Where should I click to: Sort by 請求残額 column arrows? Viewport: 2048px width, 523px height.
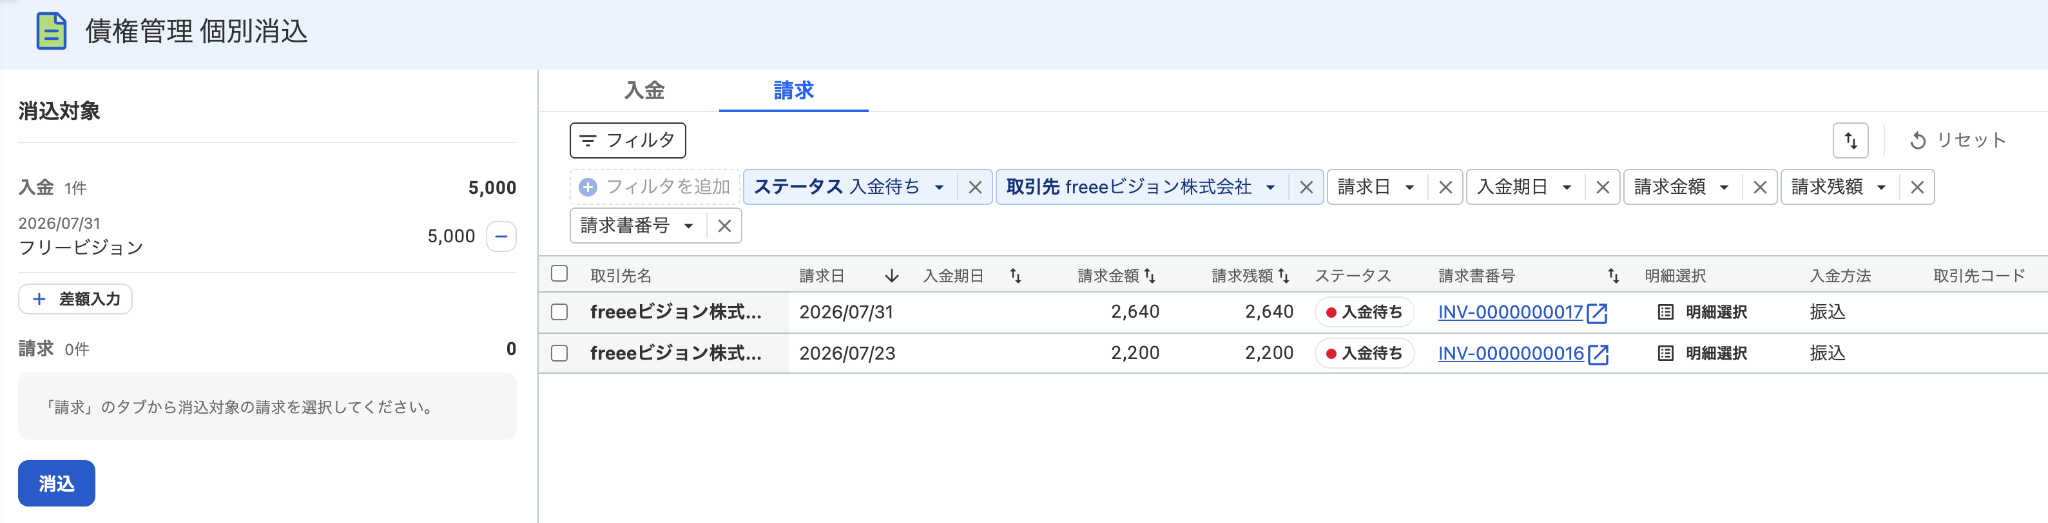(1283, 276)
